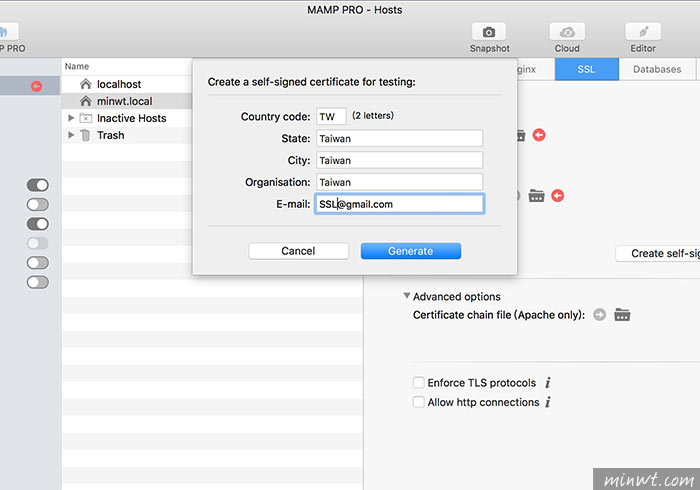Screen dimensions: 700x490
Task: Click the house icon beside localhost
Action: pyautogui.click(x=86, y=84)
